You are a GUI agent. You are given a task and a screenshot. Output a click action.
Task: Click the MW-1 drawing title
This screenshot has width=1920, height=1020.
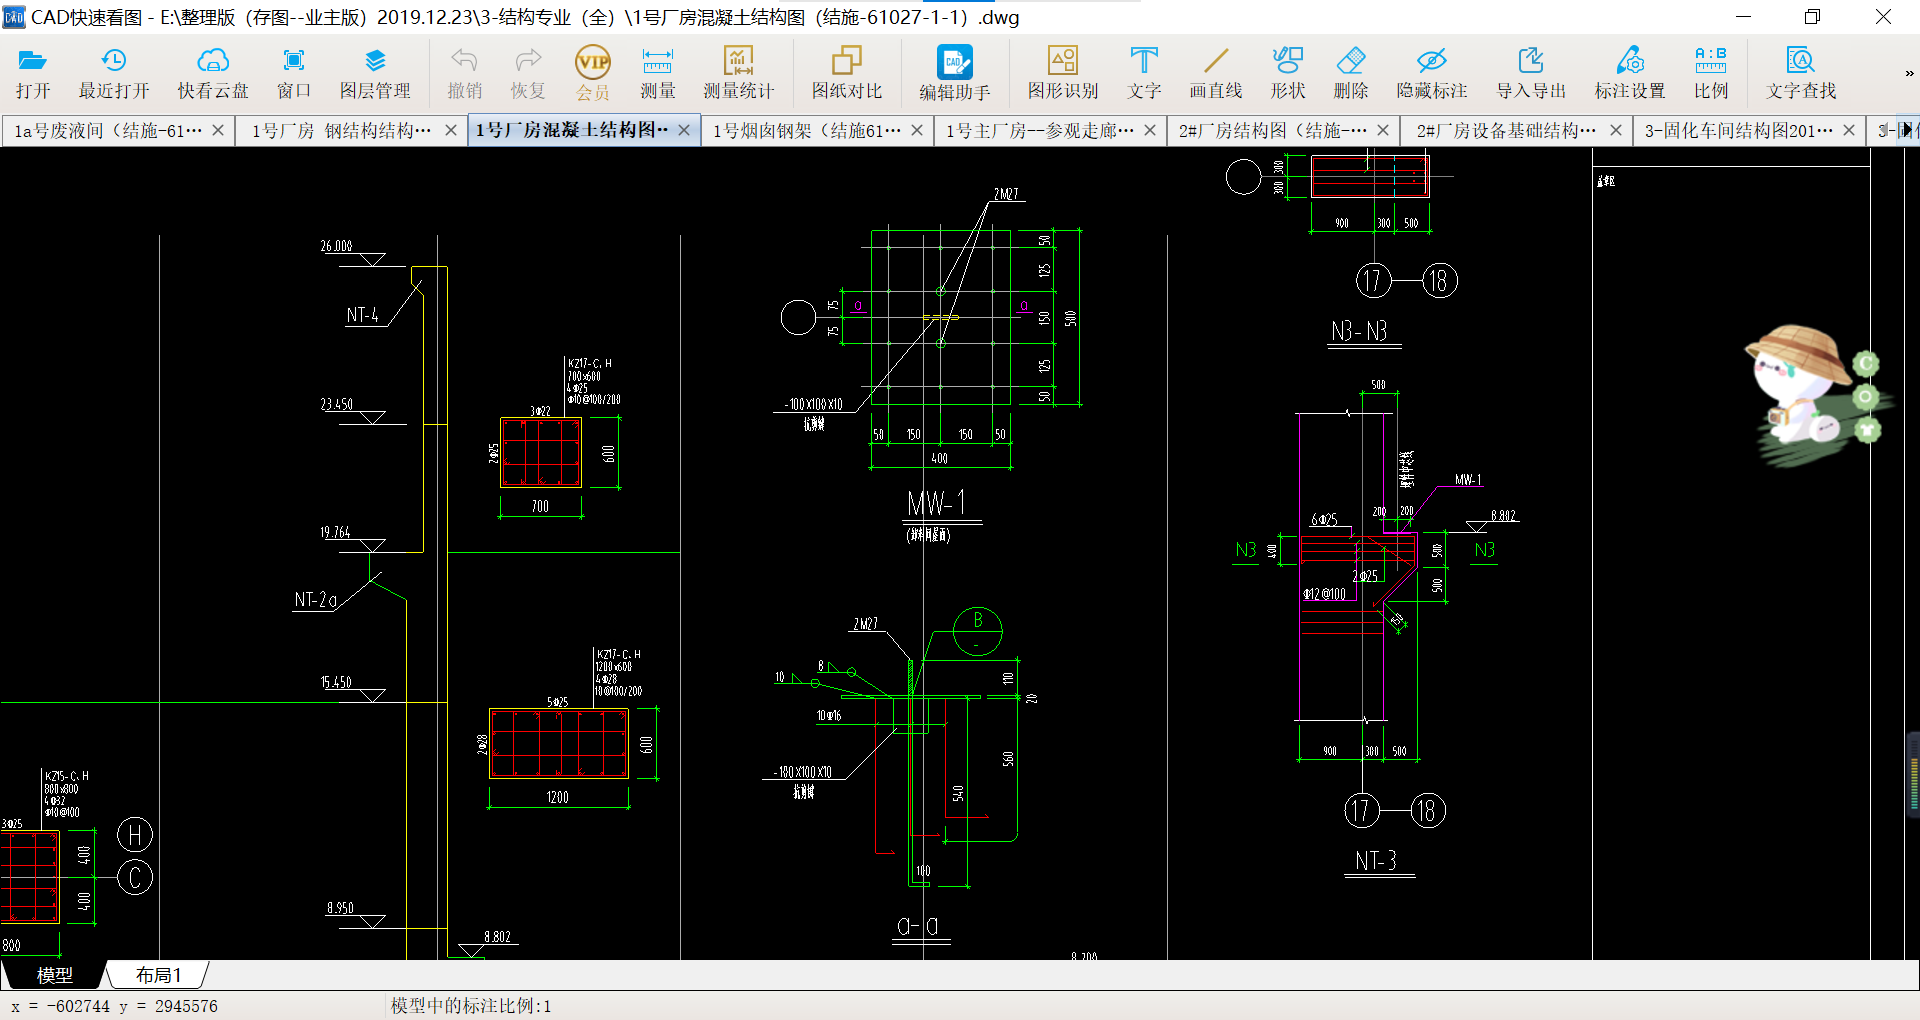[936, 503]
